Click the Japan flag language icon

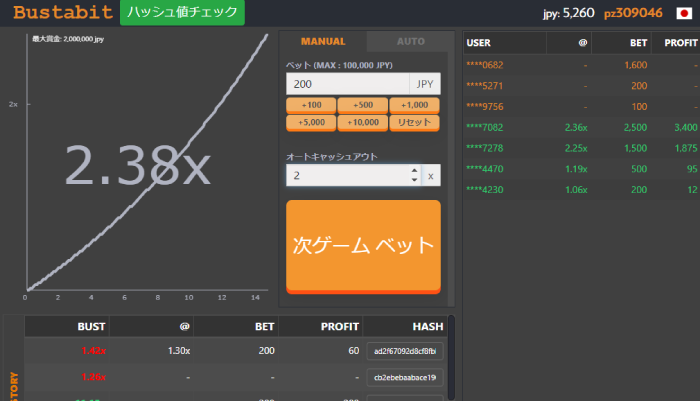pos(684,14)
